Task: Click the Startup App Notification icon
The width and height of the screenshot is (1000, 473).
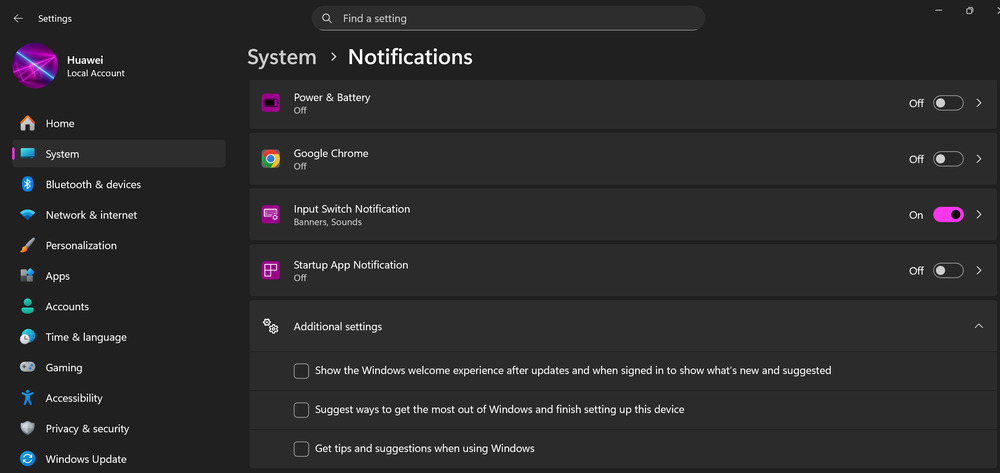Action: click(x=271, y=270)
